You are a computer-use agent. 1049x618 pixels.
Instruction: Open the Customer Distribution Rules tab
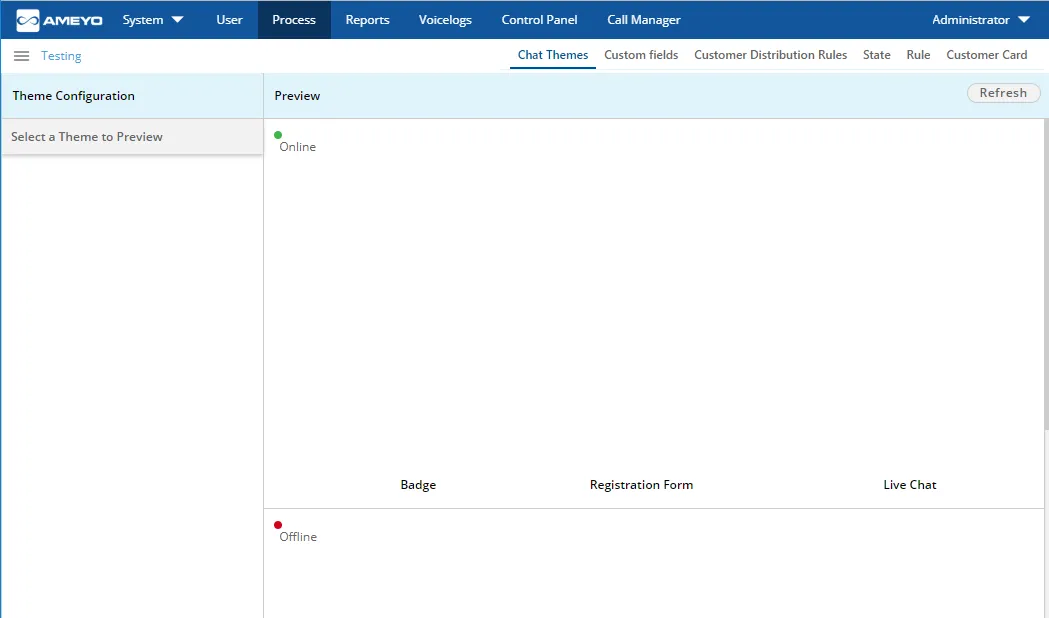pos(770,55)
